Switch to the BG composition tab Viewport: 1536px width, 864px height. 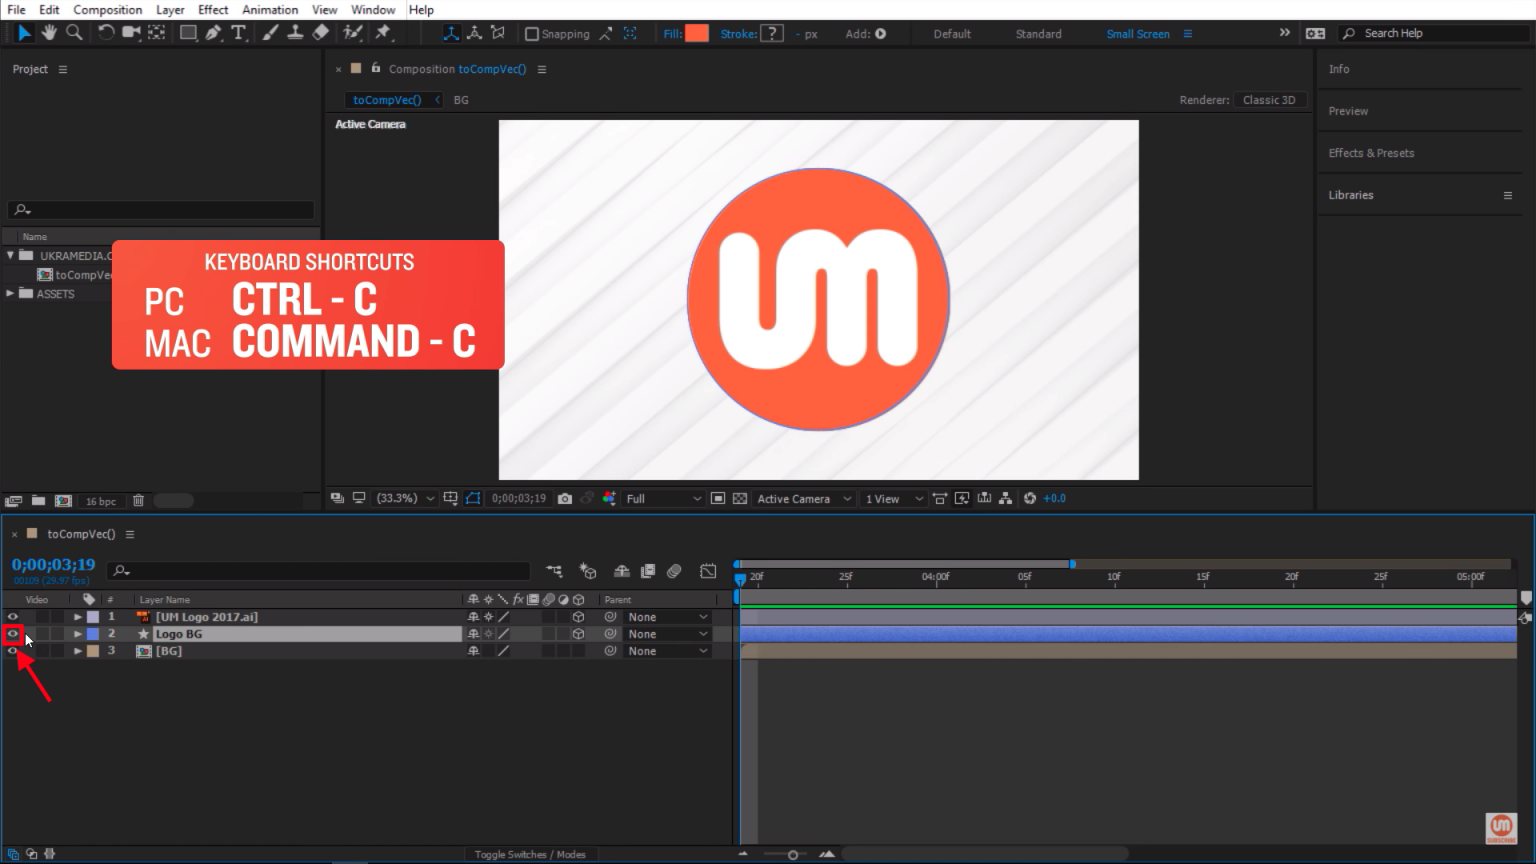coord(461,100)
